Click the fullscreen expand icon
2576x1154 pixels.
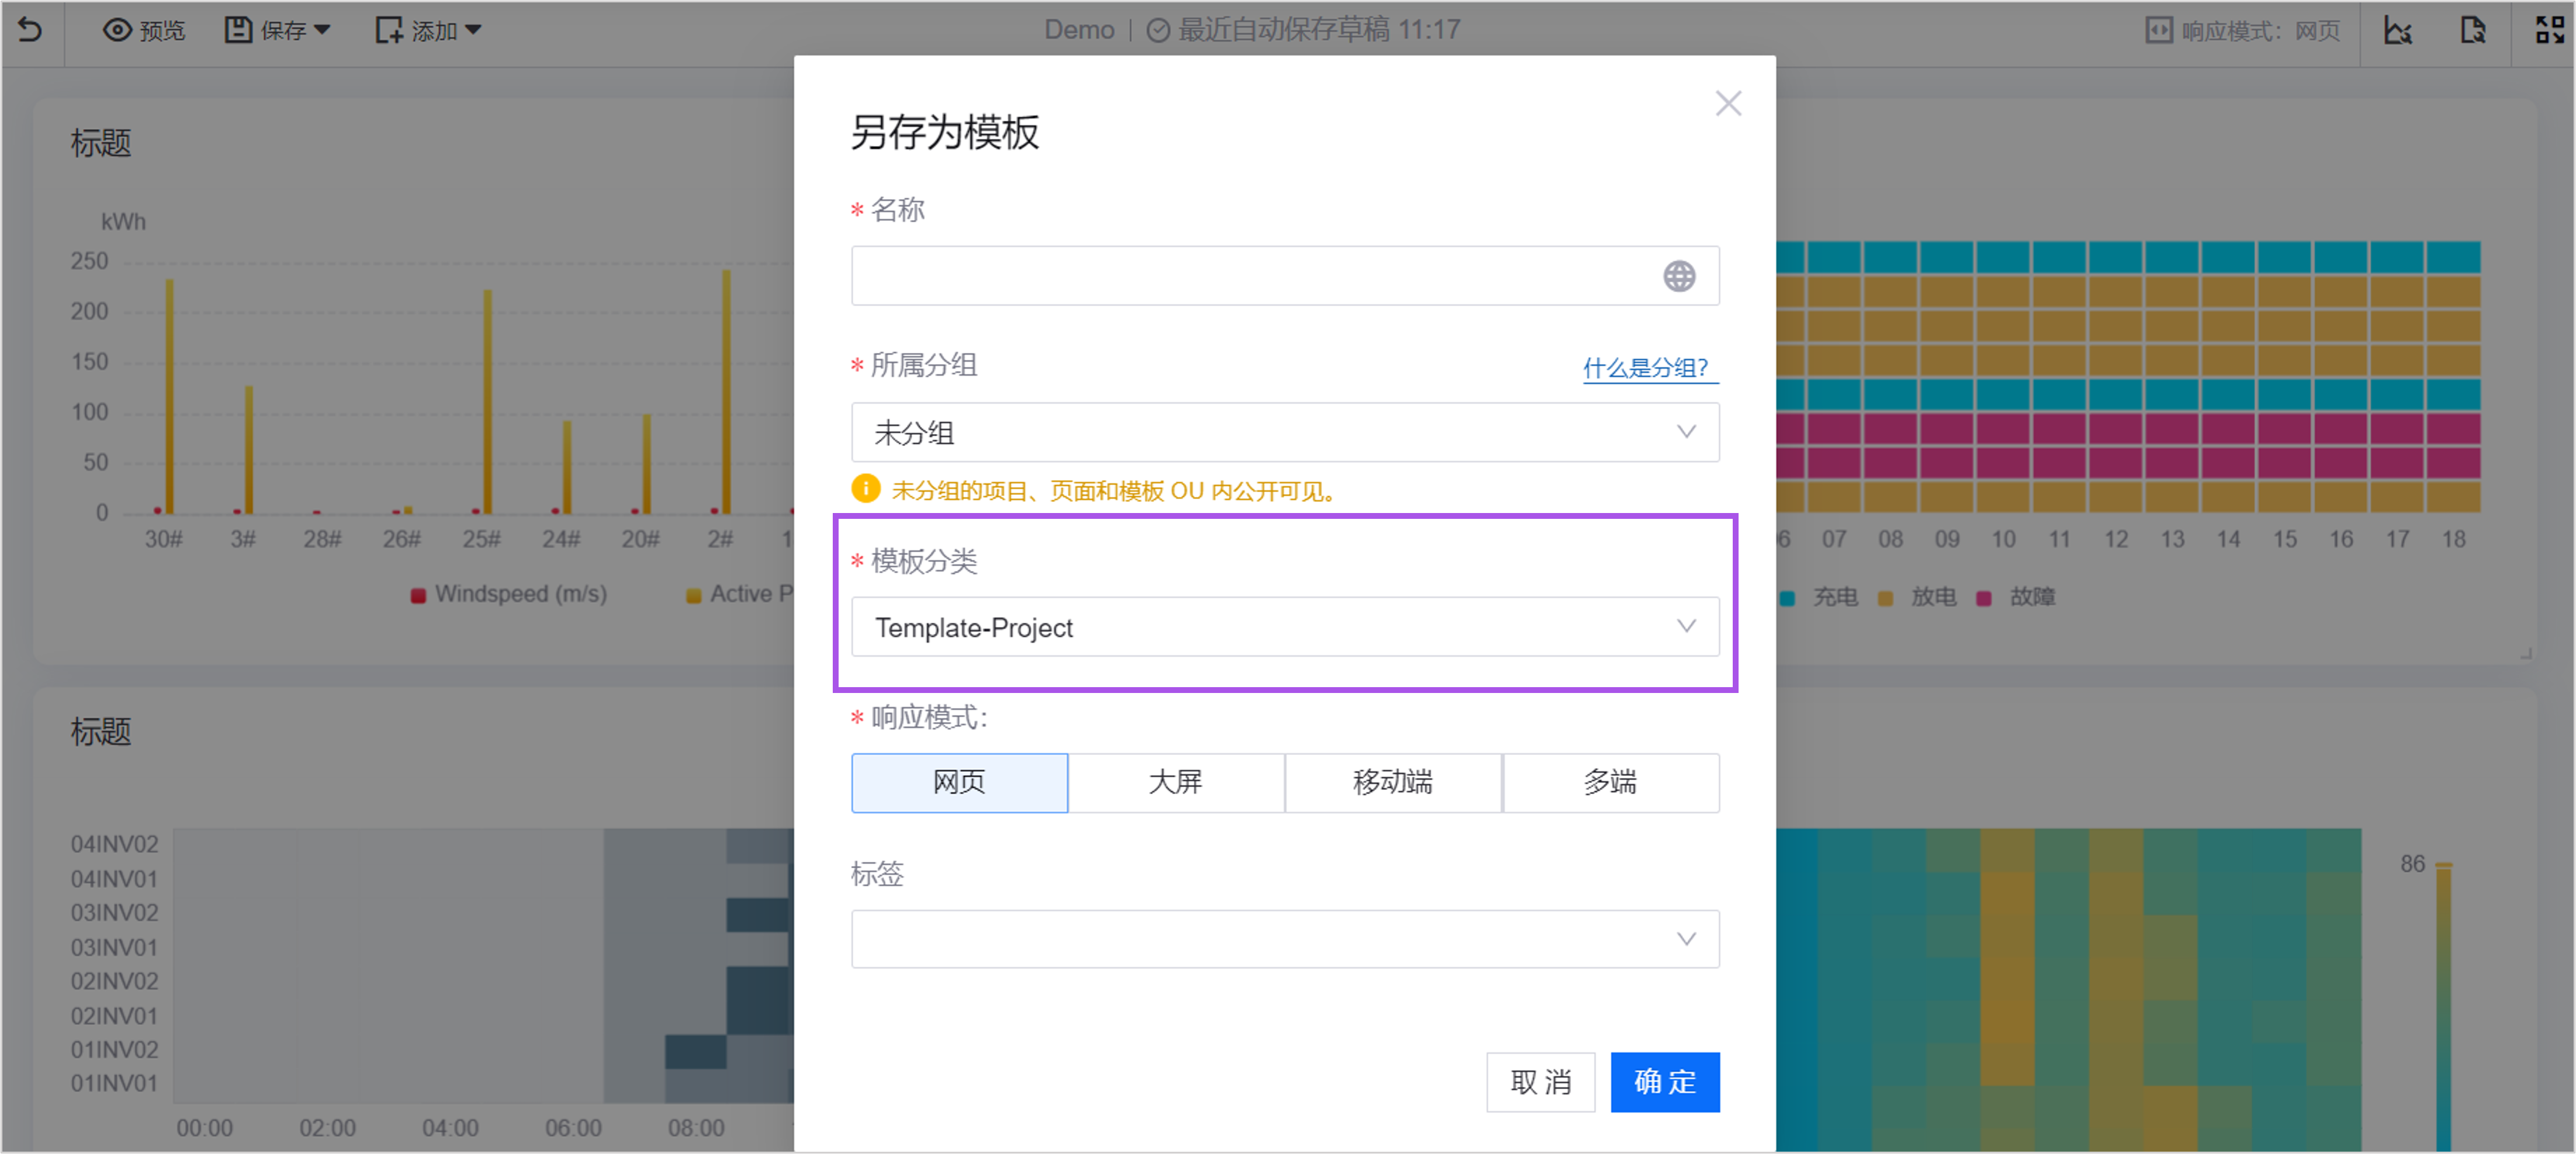[2549, 30]
